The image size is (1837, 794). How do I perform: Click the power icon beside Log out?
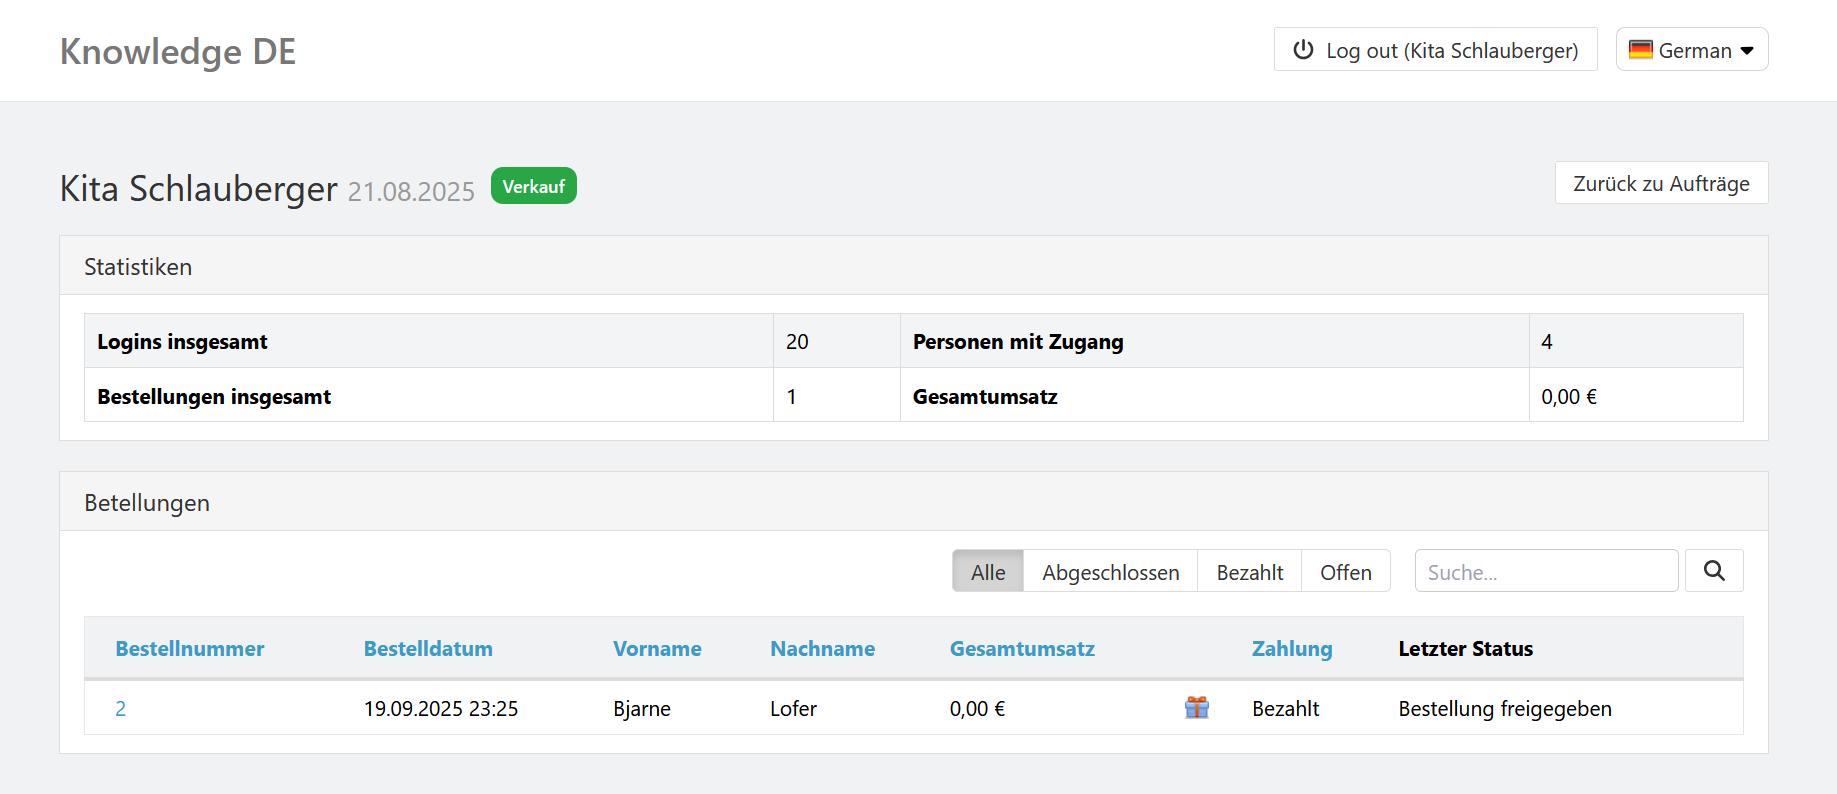[1303, 50]
